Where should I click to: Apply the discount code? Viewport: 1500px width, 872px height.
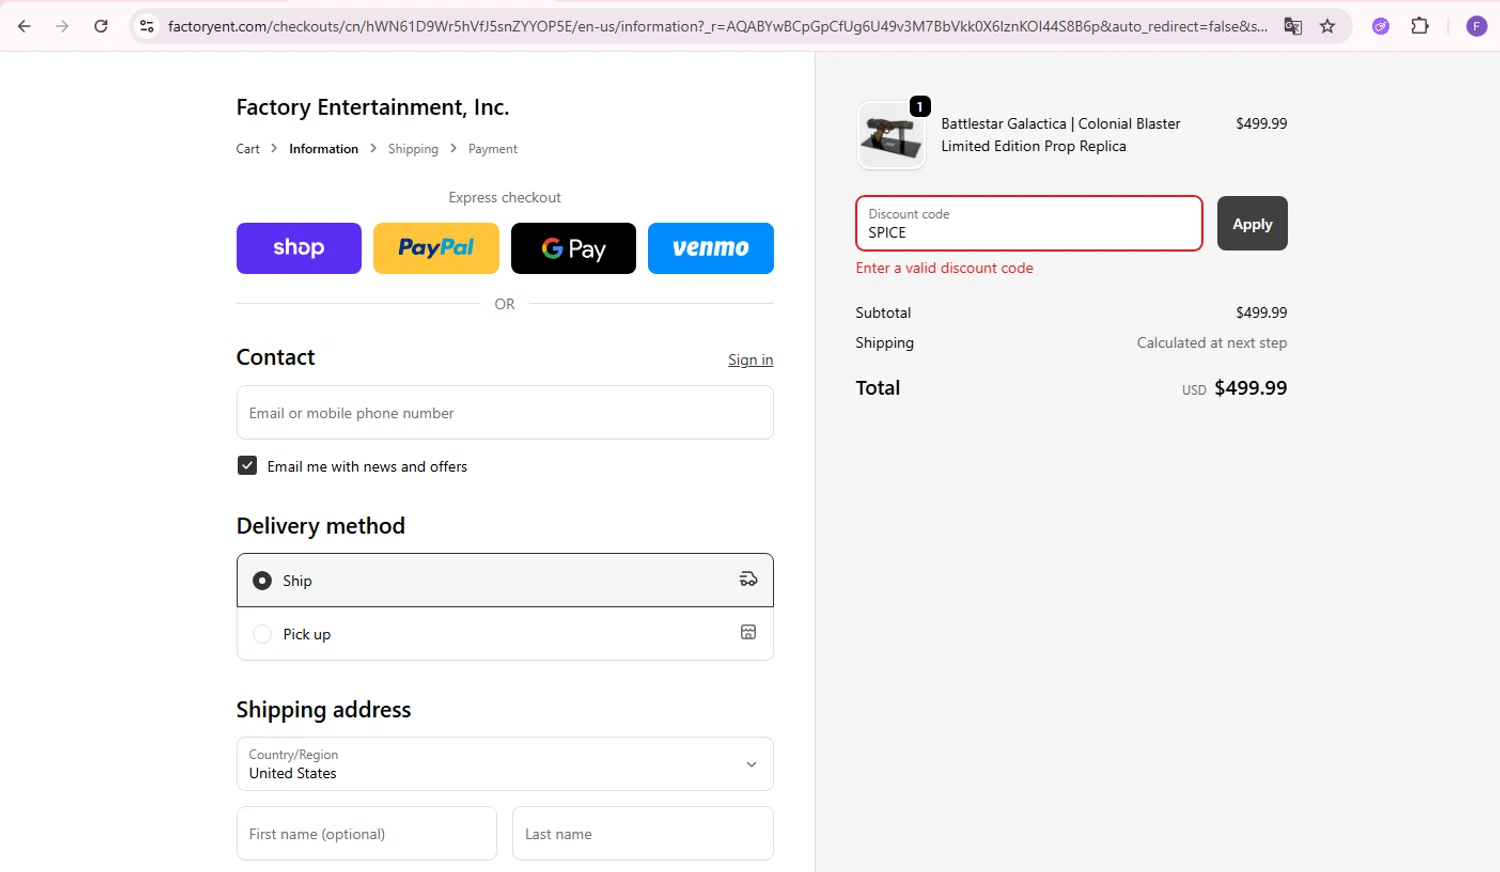1252,224
